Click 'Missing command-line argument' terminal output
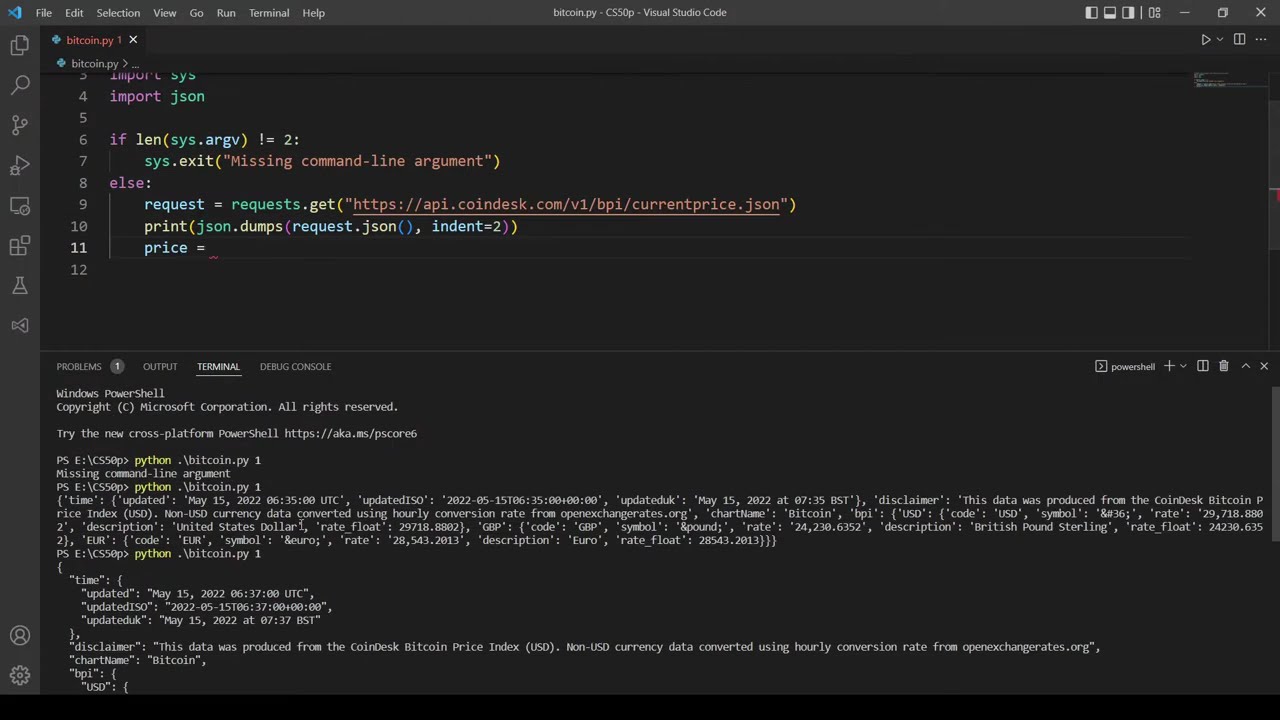1280x720 pixels. pyautogui.click(x=143, y=474)
